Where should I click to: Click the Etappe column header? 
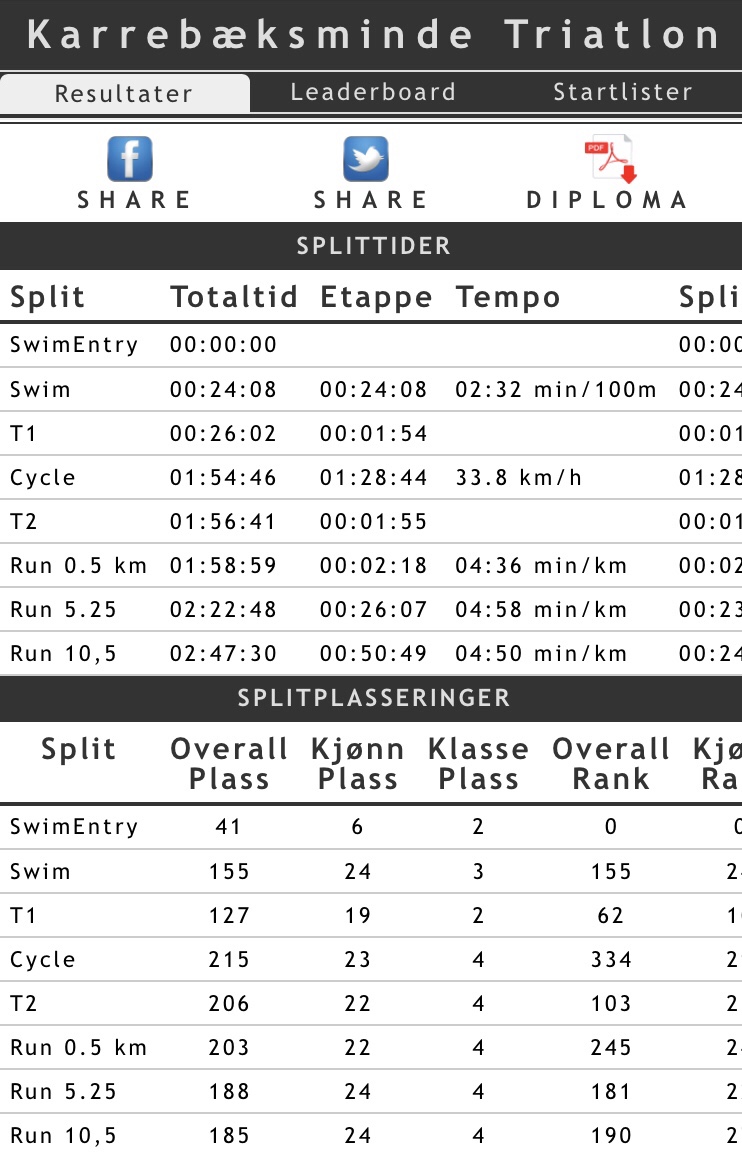(376, 297)
